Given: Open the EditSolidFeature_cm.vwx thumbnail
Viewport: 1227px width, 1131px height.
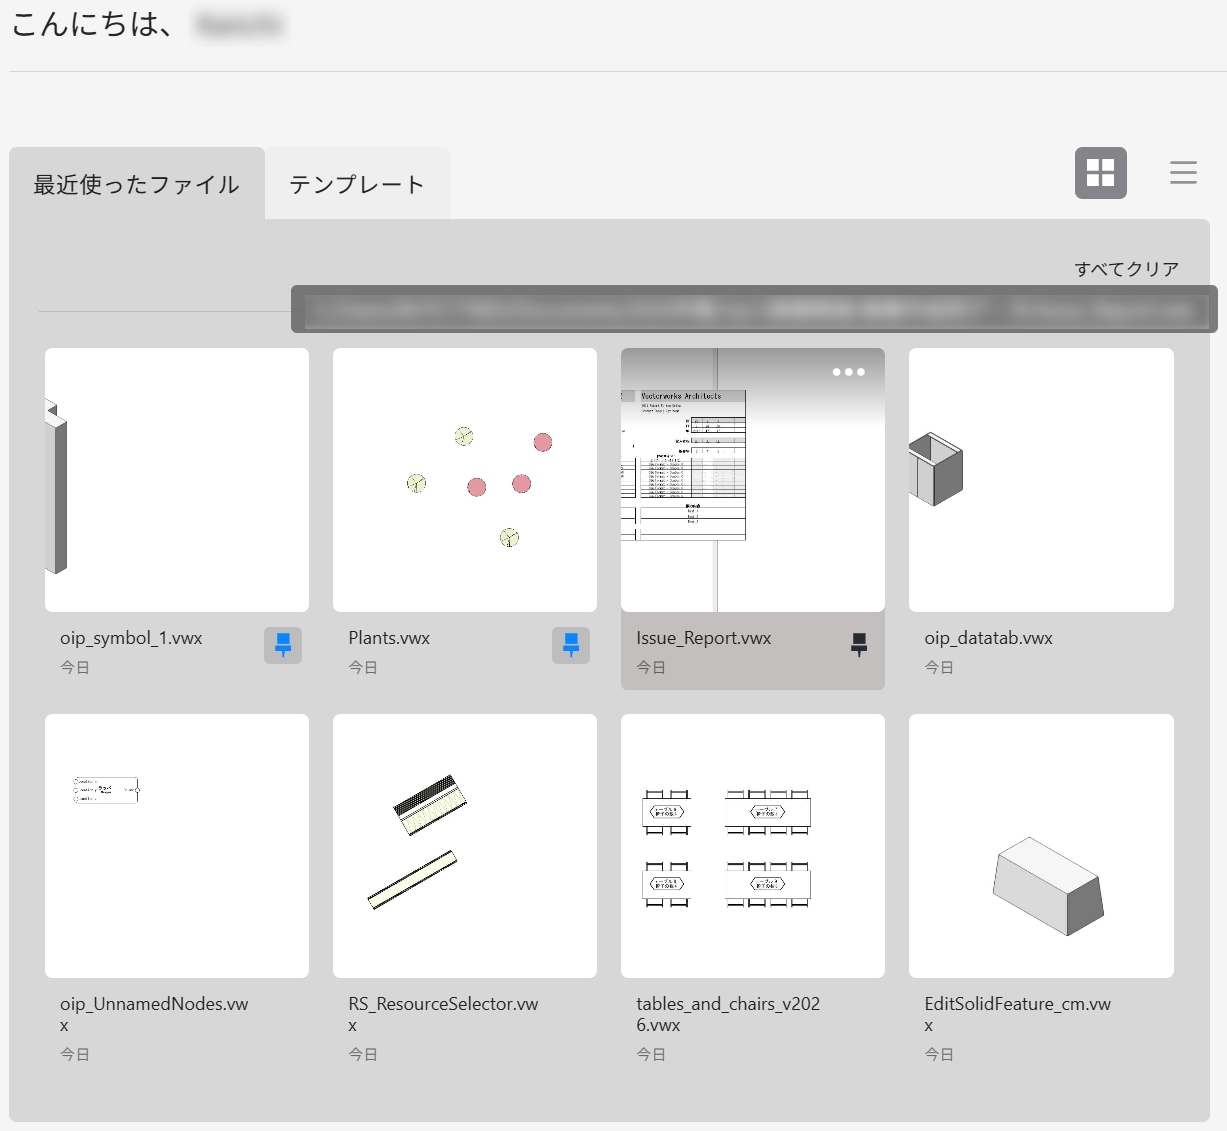Looking at the screenshot, I should coord(1041,846).
